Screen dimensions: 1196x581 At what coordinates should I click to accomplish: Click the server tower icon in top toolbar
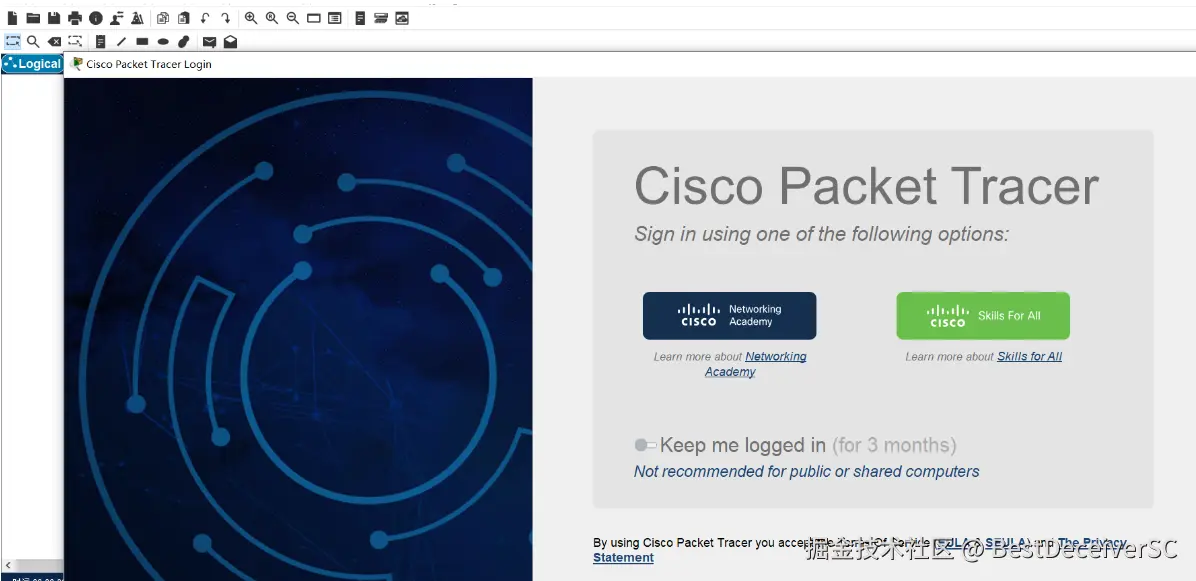click(x=360, y=18)
